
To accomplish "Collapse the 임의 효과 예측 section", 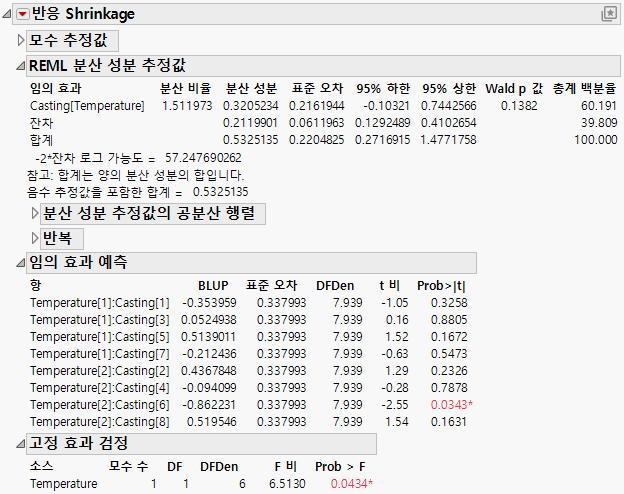I will click(x=20, y=263).
